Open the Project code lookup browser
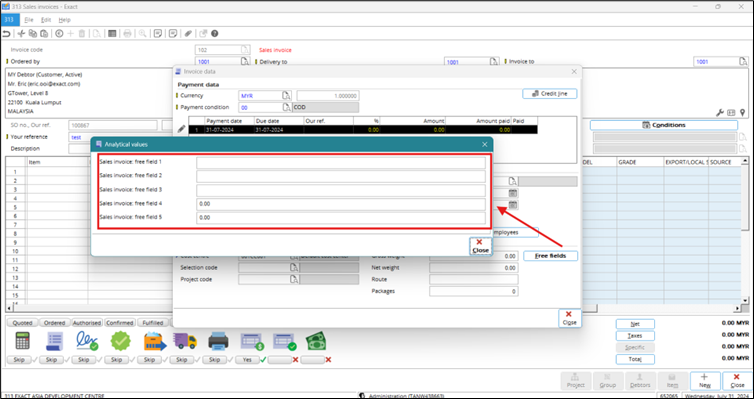Image resolution: width=754 pixels, height=399 pixels. point(294,279)
